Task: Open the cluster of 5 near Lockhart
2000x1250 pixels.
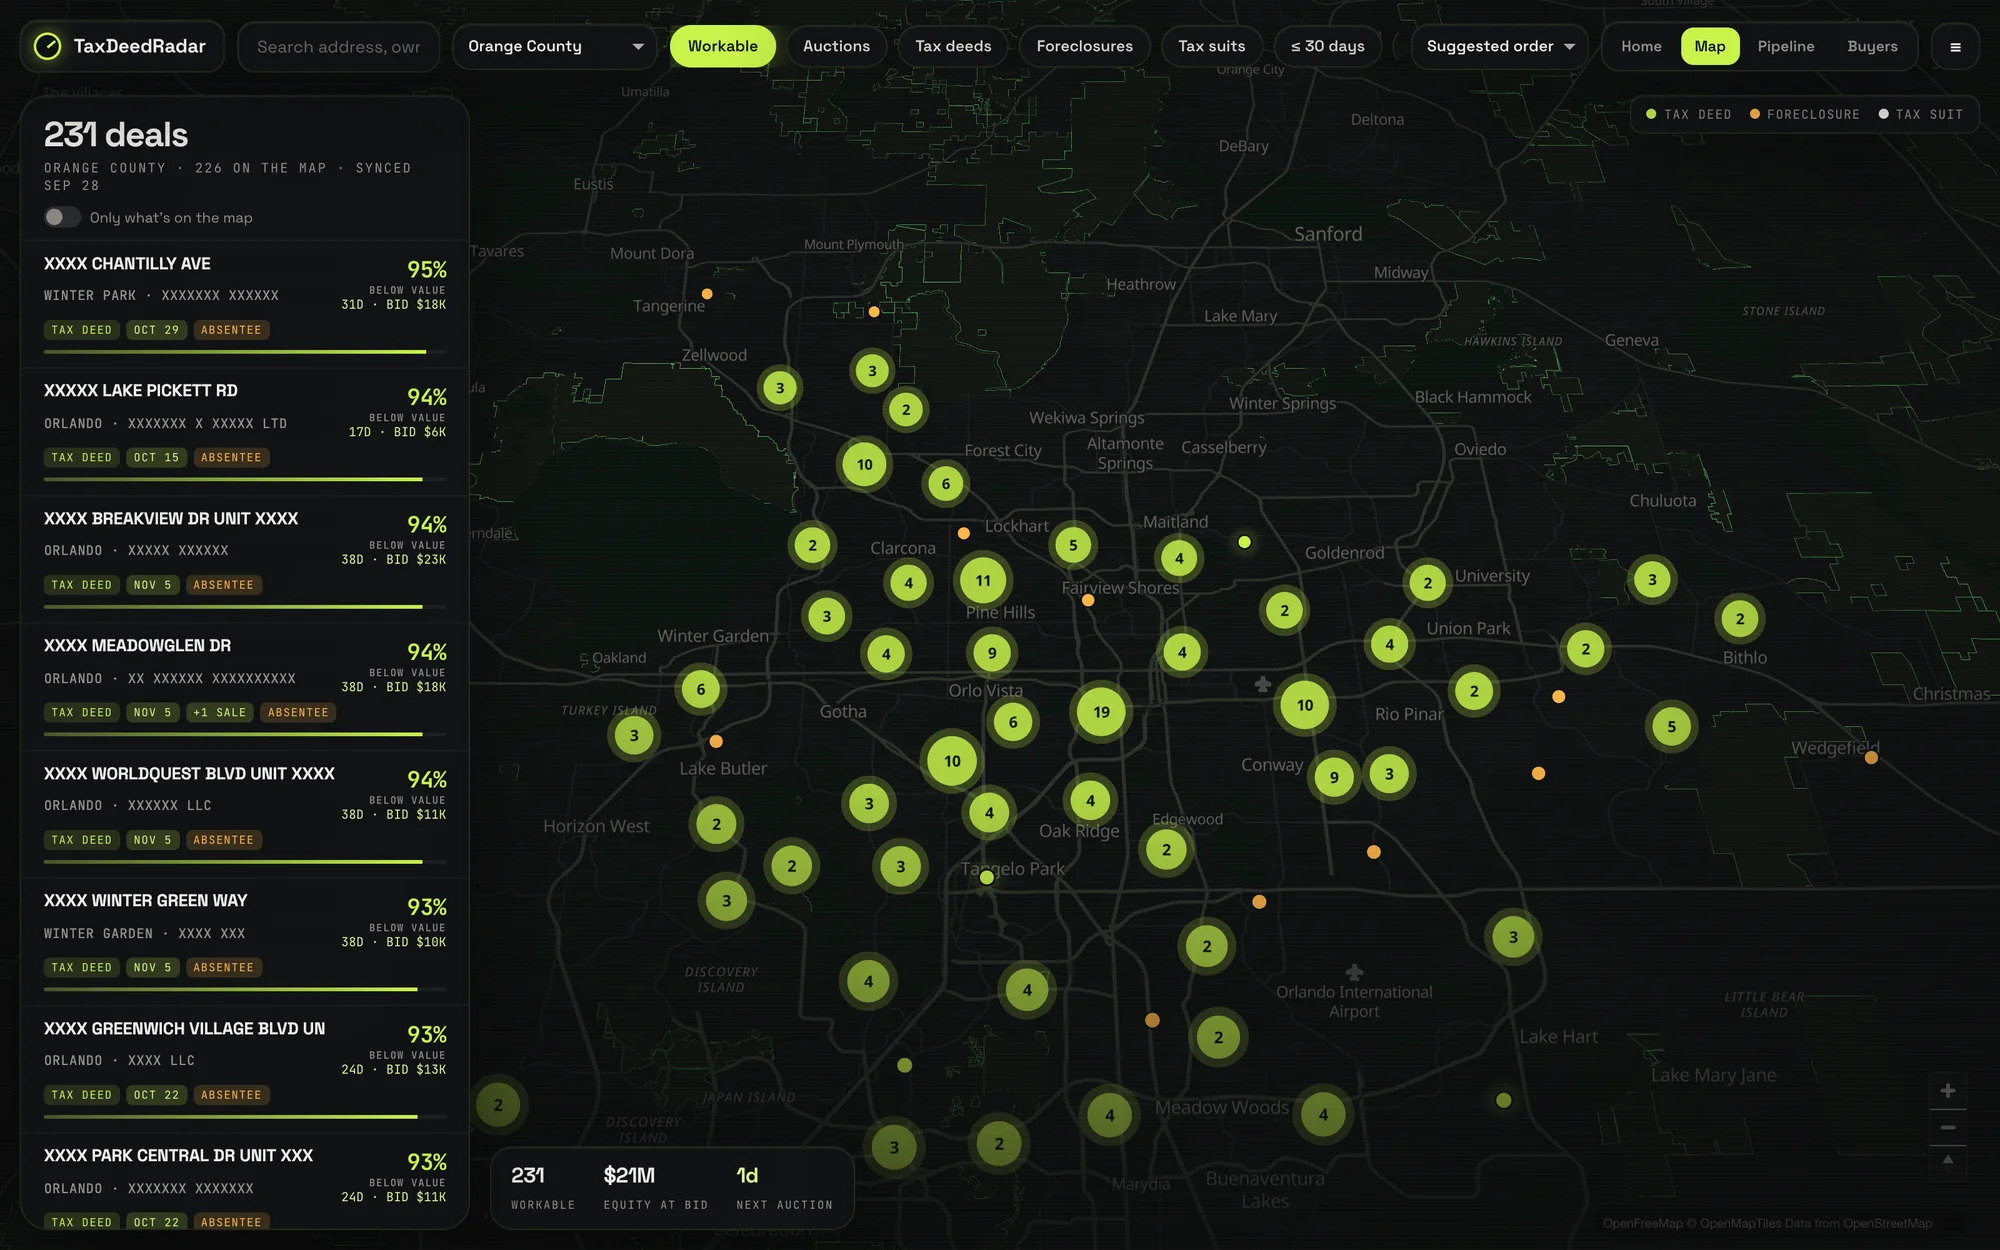Action: (x=1073, y=545)
